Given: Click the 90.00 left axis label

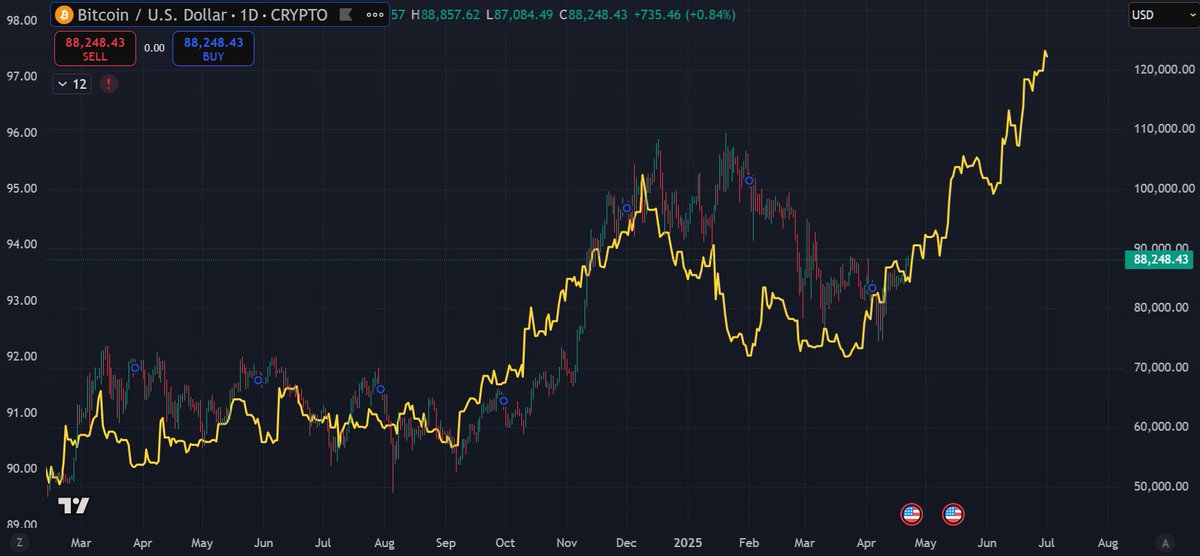Looking at the screenshot, I should [x=22, y=468].
